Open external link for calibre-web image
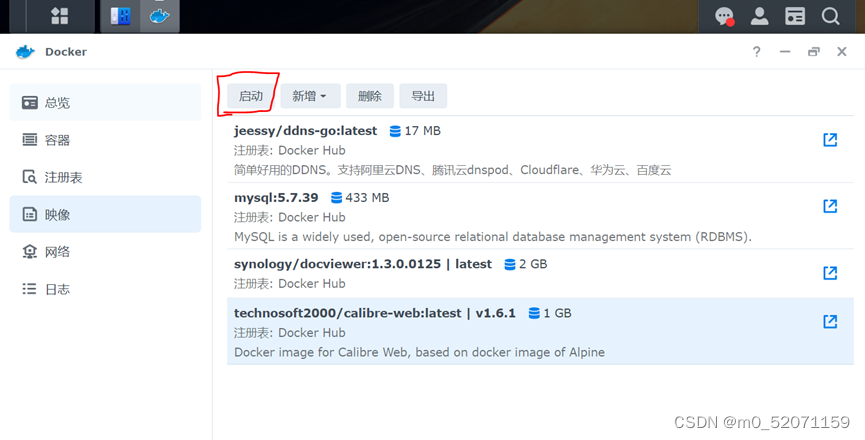 click(829, 321)
